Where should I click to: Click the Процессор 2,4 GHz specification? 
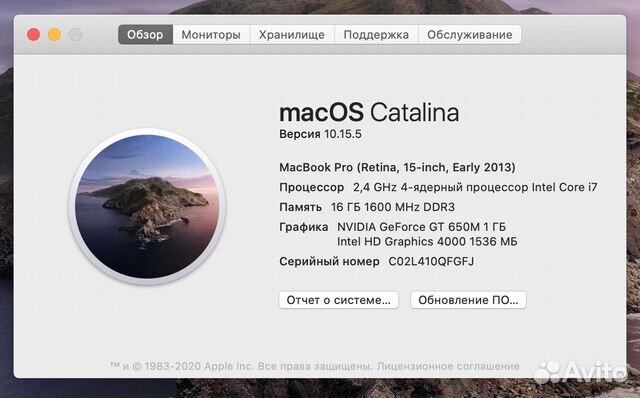point(438,187)
